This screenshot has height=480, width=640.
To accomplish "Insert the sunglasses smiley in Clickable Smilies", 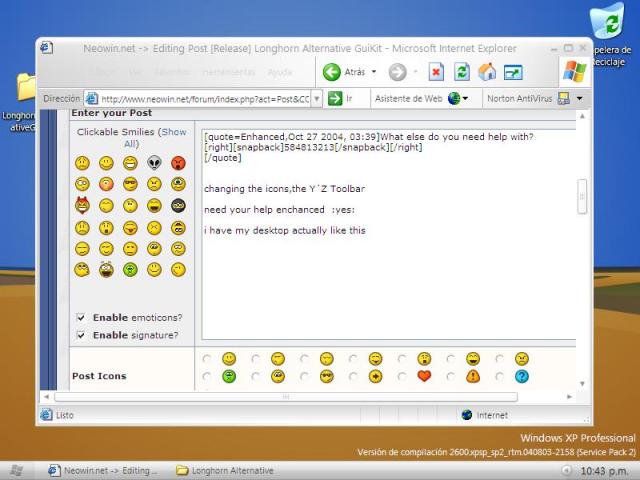I will click(130, 184).
